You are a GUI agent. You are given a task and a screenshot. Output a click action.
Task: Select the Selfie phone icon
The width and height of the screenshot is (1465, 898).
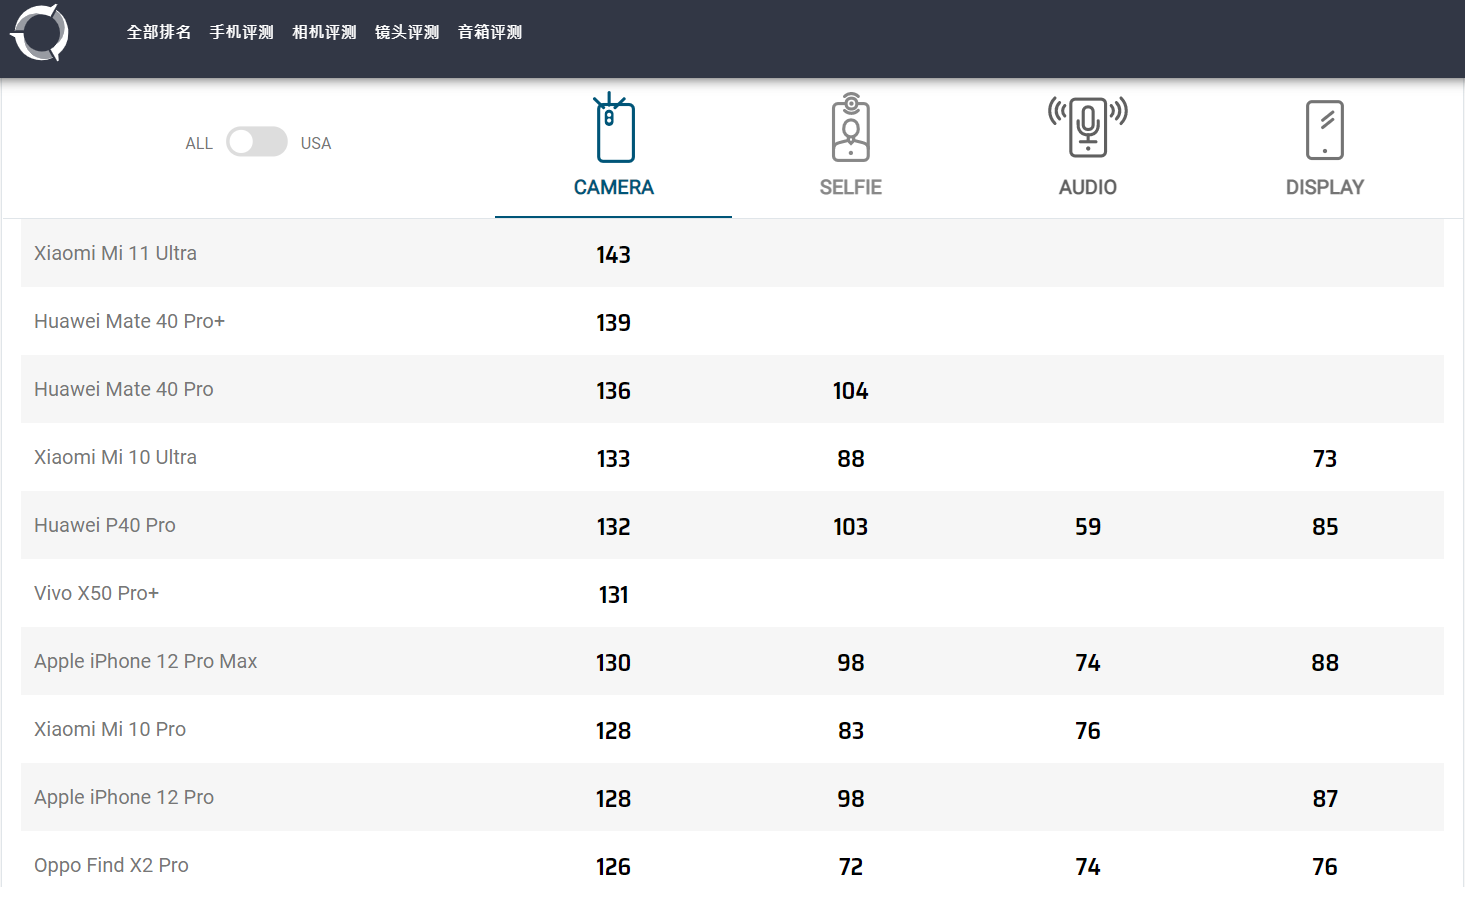(x=851, y=127)
